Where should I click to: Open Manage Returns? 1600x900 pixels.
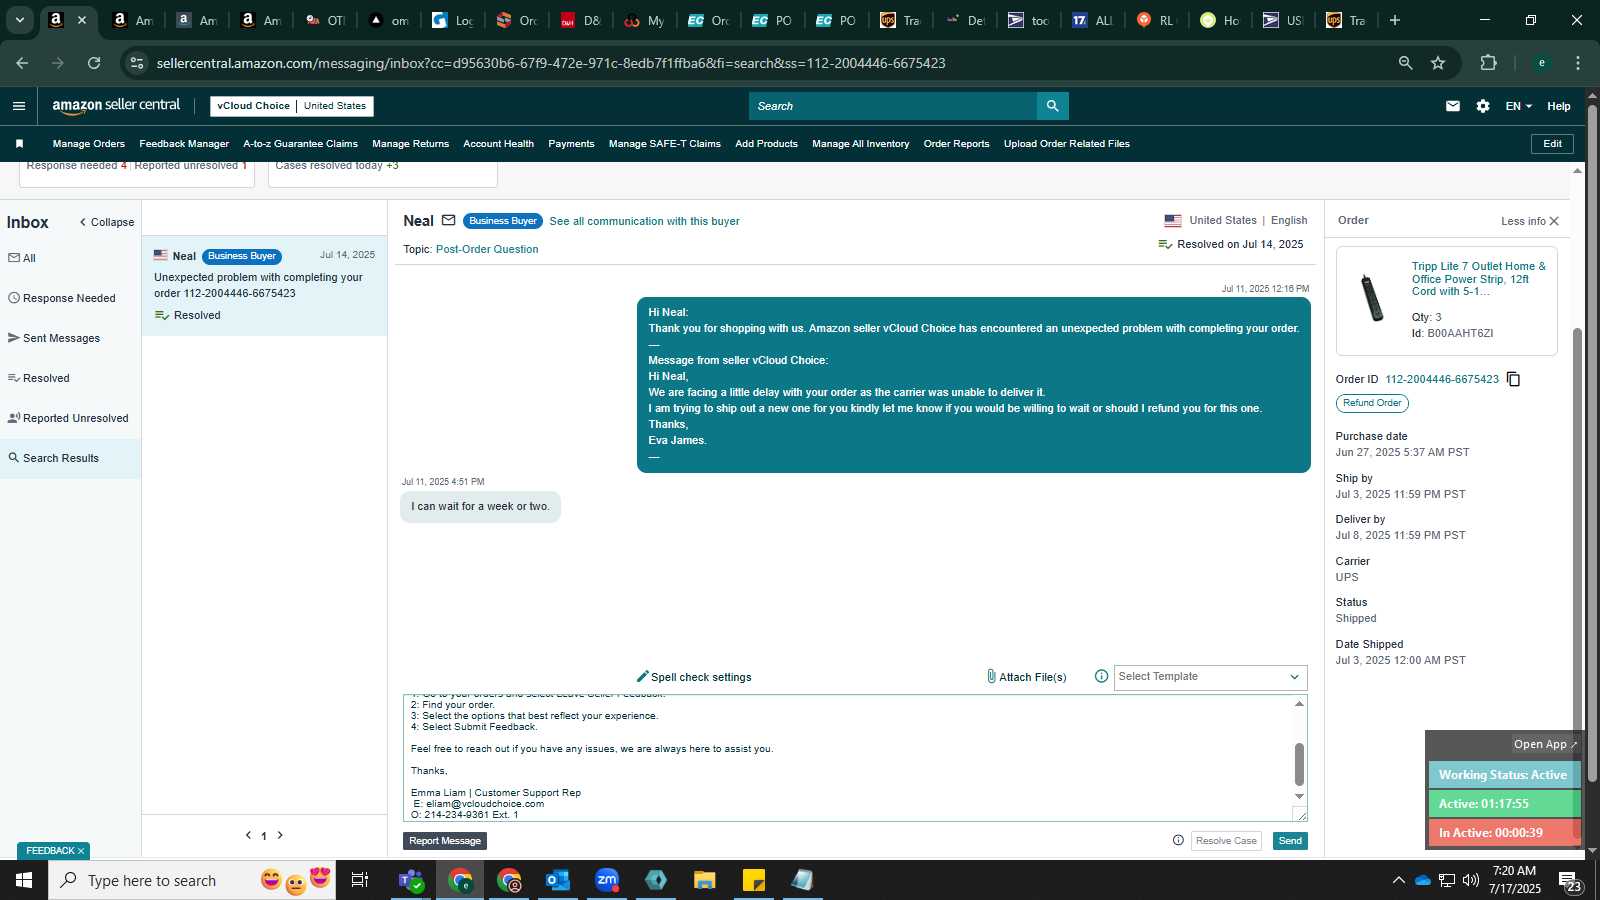click(410, 144)
